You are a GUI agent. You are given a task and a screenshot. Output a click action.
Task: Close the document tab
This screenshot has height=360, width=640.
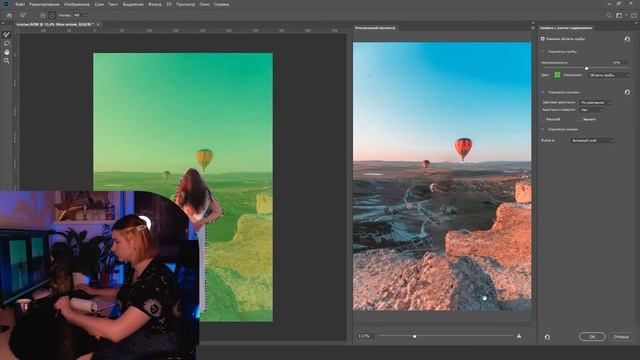tap(98, 24)
